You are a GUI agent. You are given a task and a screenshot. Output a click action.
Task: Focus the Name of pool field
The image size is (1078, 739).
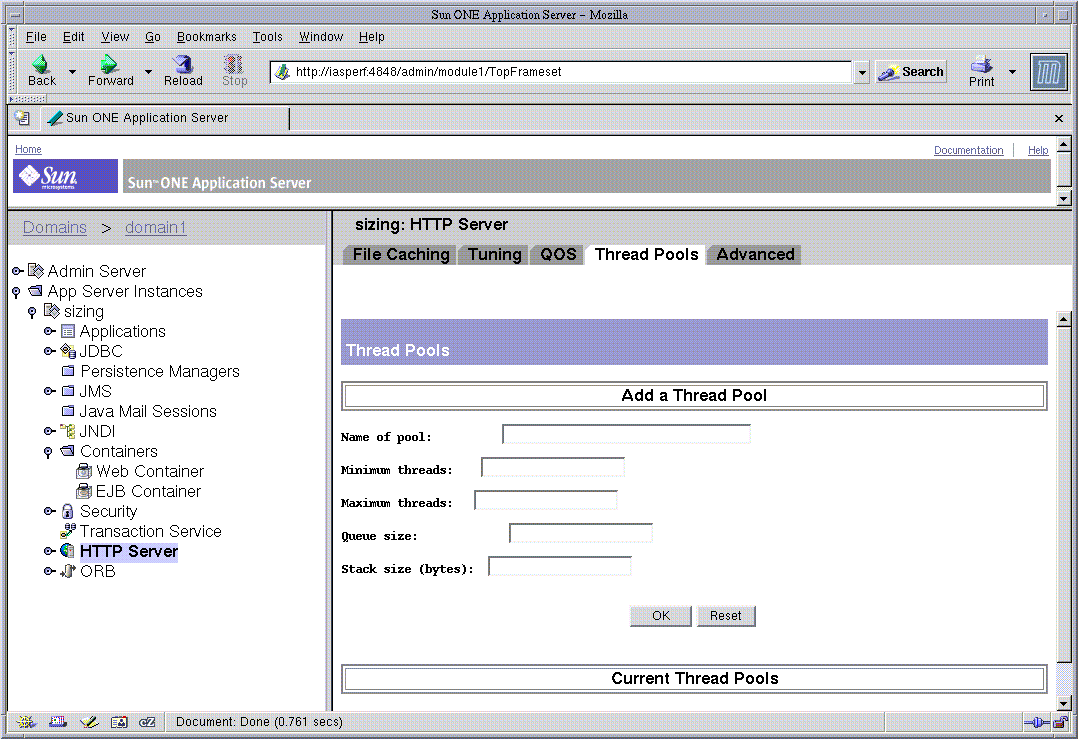tap(626, 434)
